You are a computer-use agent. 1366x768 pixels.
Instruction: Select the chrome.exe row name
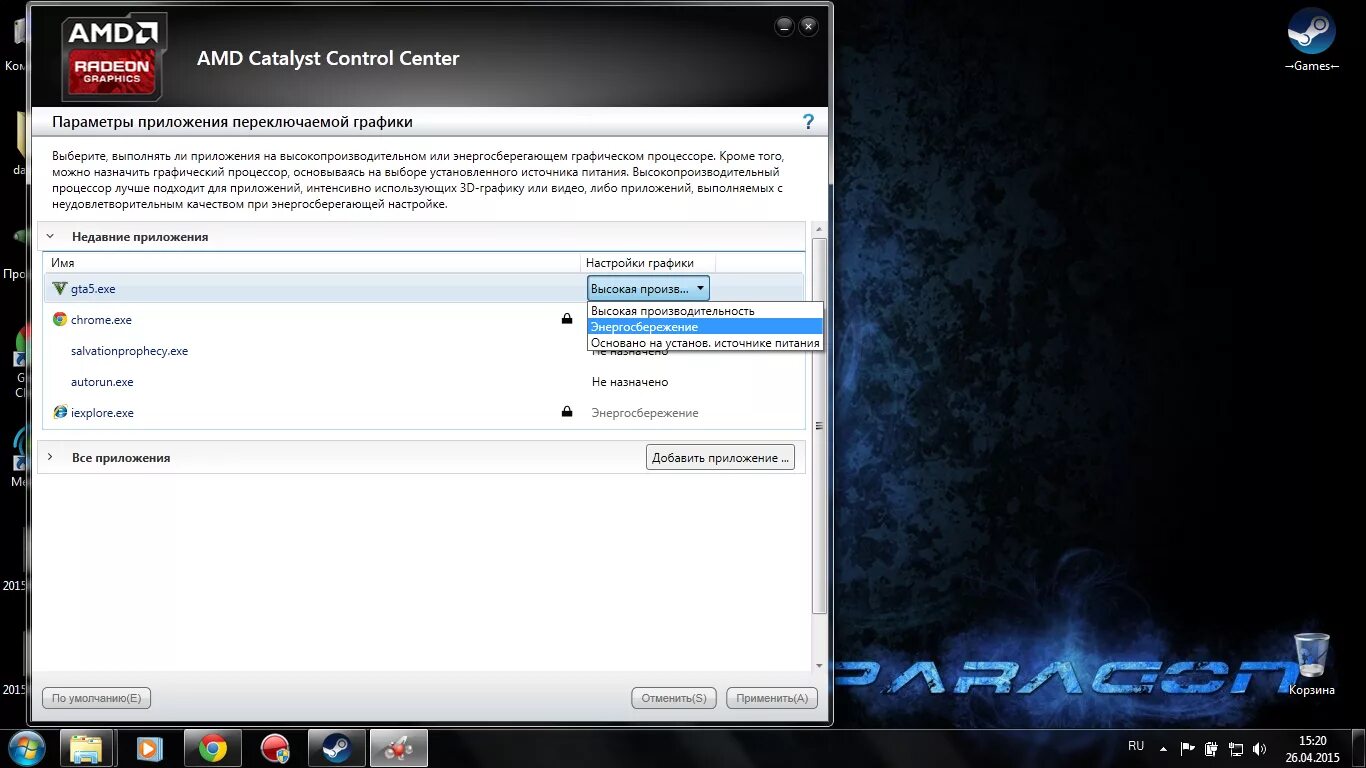coord(101,320)
